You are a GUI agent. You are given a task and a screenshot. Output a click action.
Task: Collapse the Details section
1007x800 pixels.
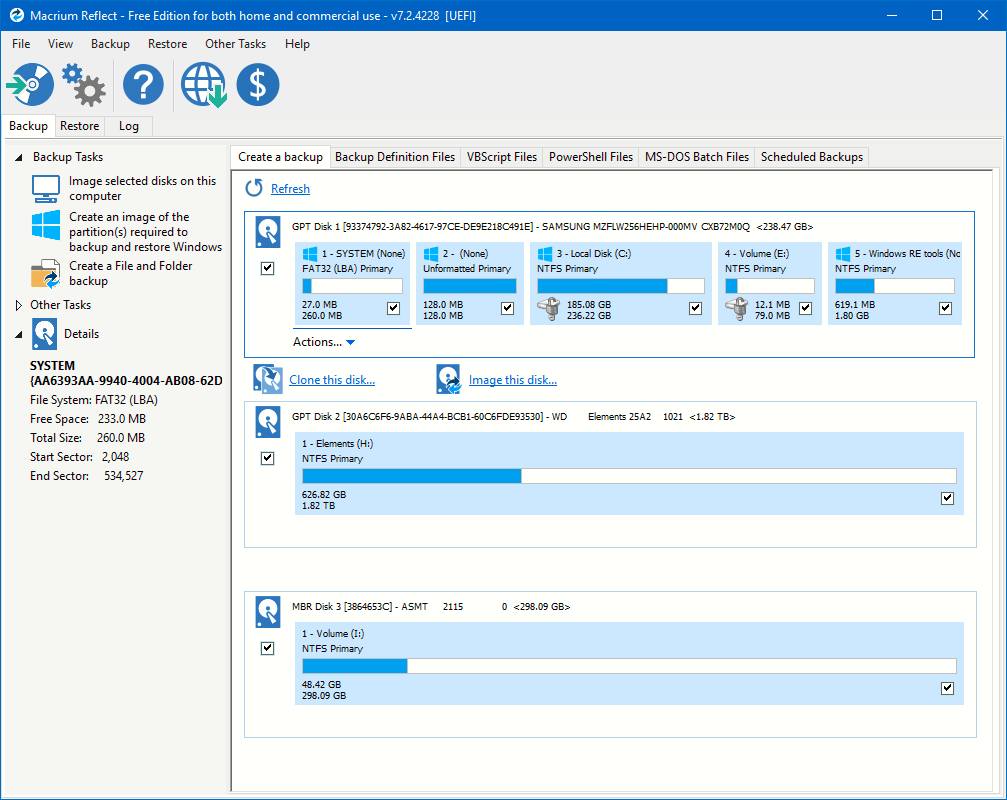(19, 335)
